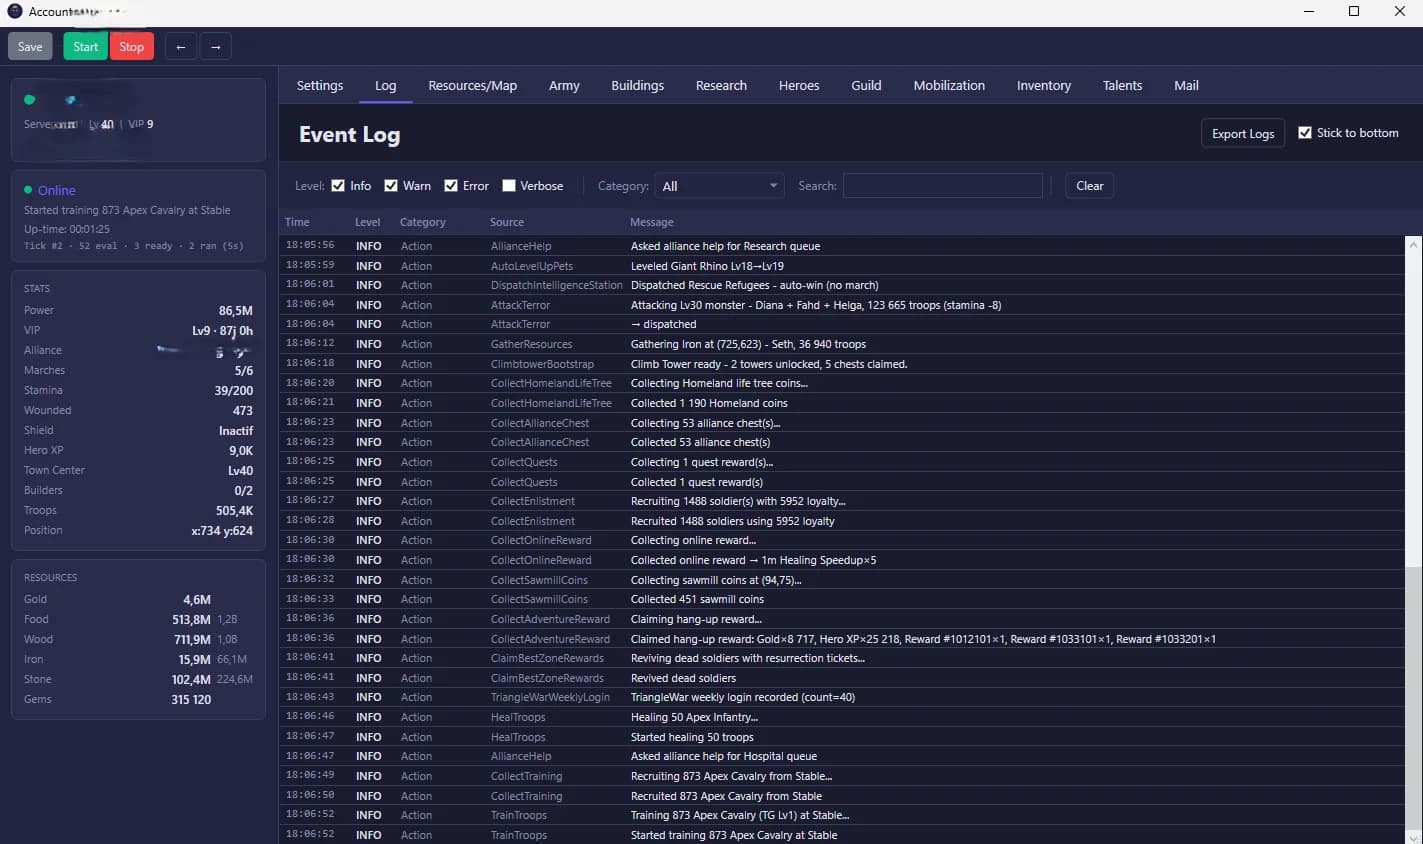Click the log scrollbar up arrow
Viewport: 1423px width, 844px height.
1413,244
